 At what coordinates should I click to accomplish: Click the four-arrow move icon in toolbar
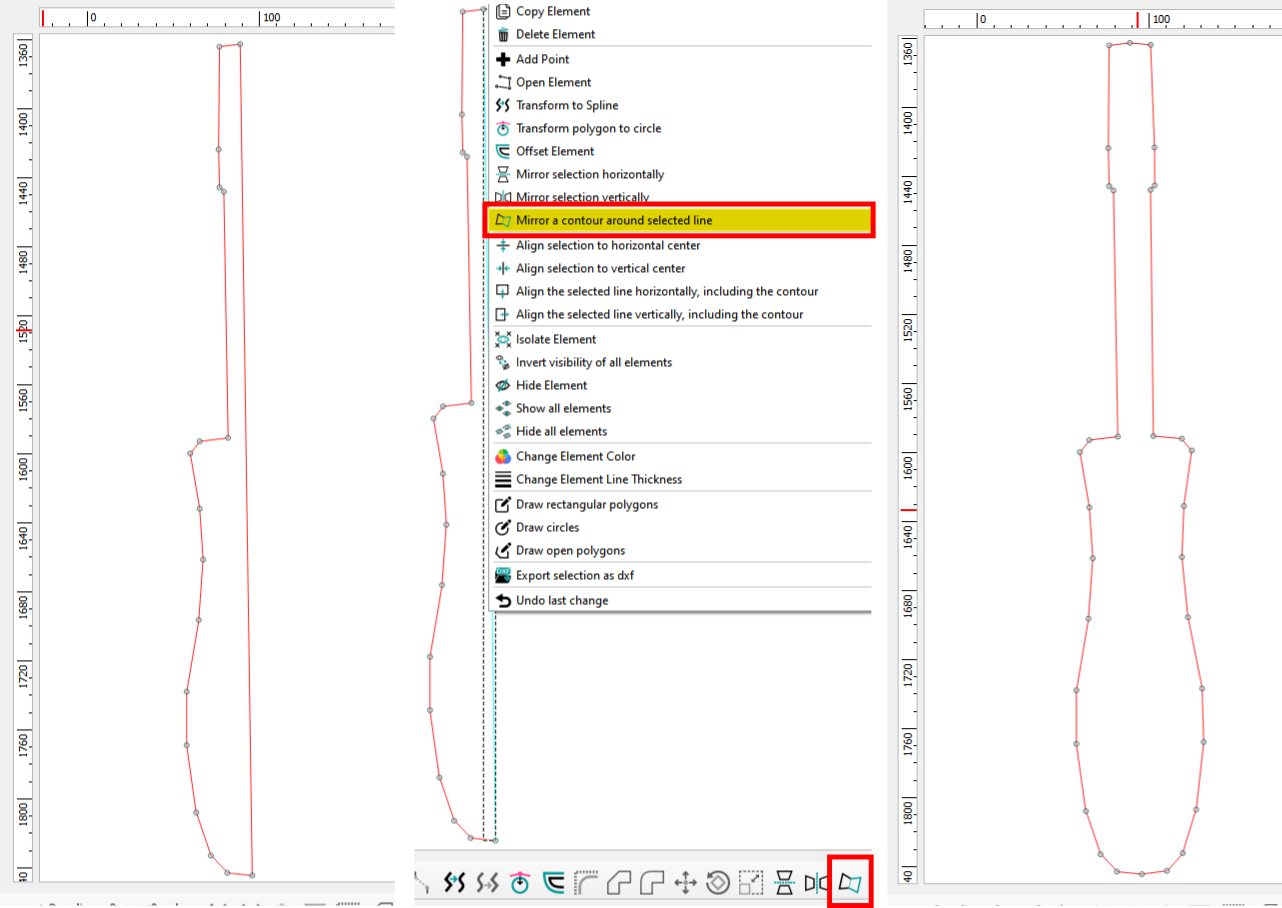[685, 882]
